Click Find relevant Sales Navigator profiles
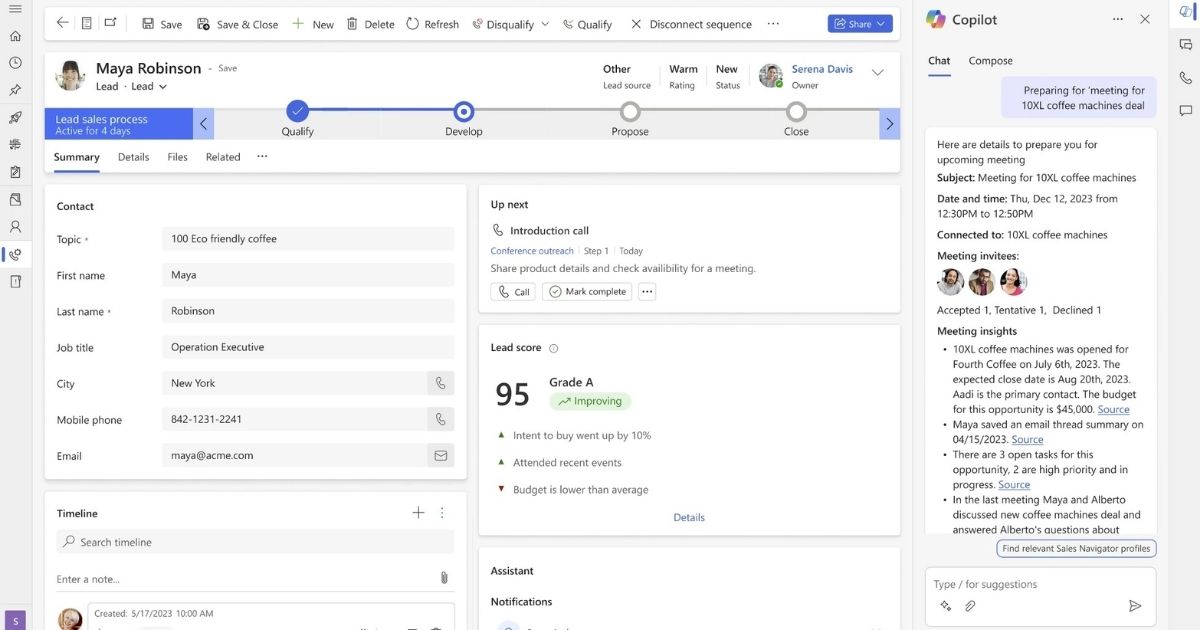The width and height of the screenshot is (1200, 630). click(x=1077, y=548)
